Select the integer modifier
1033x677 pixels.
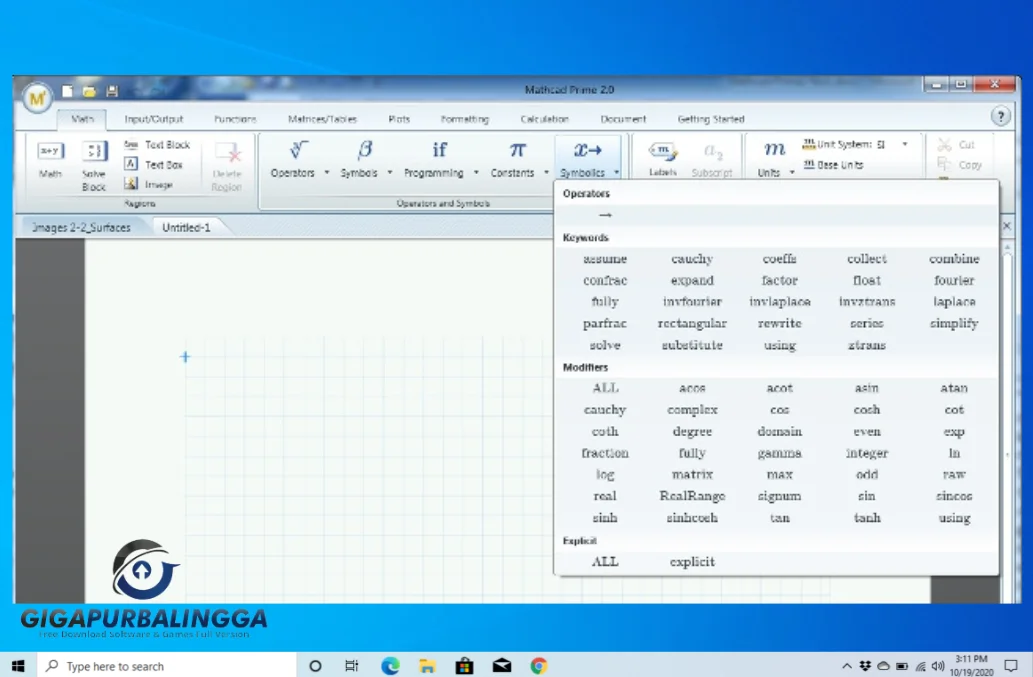(866, 453)
